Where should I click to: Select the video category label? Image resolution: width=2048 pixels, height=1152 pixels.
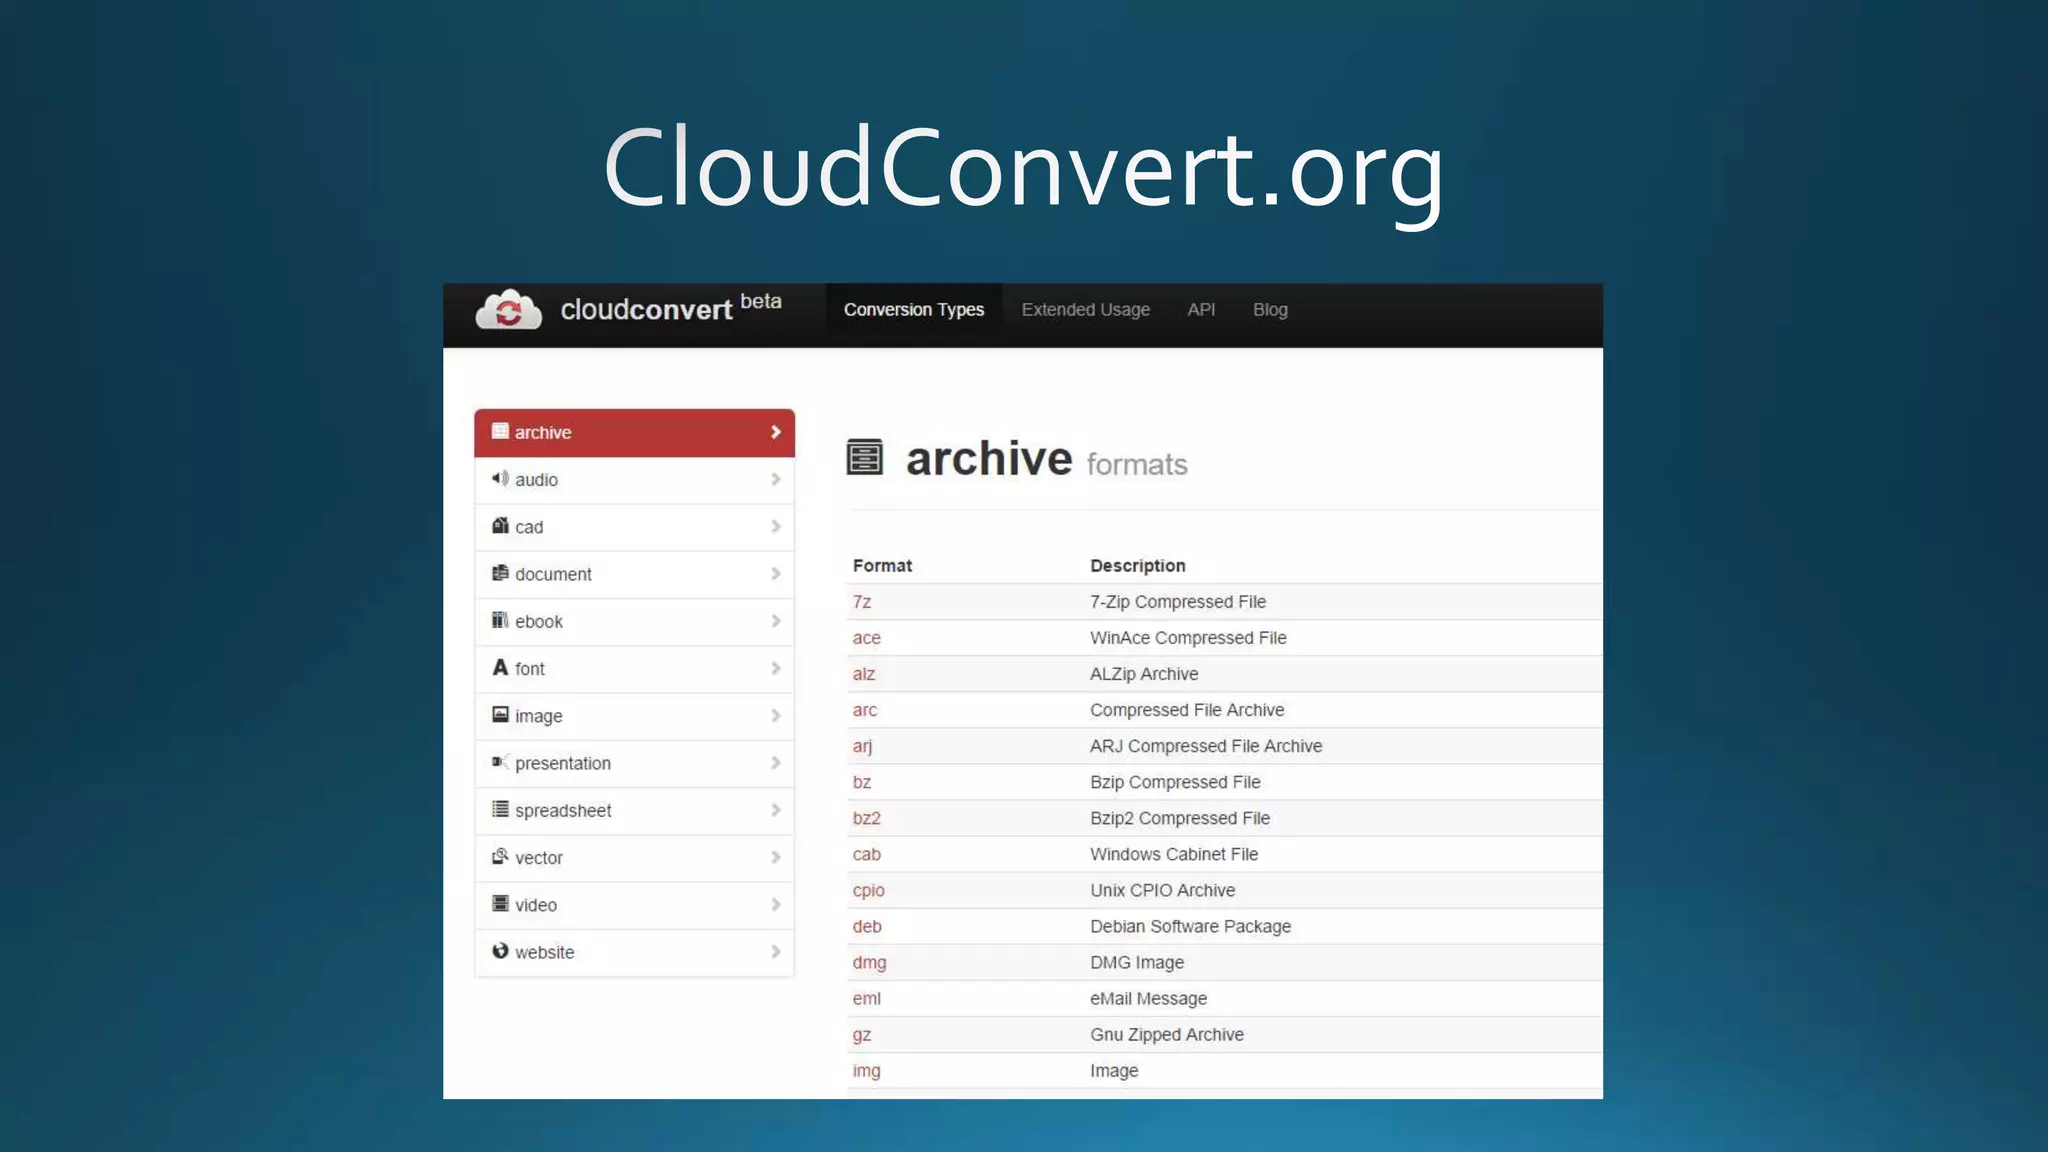pyautogui.click(x=536, y=905)
